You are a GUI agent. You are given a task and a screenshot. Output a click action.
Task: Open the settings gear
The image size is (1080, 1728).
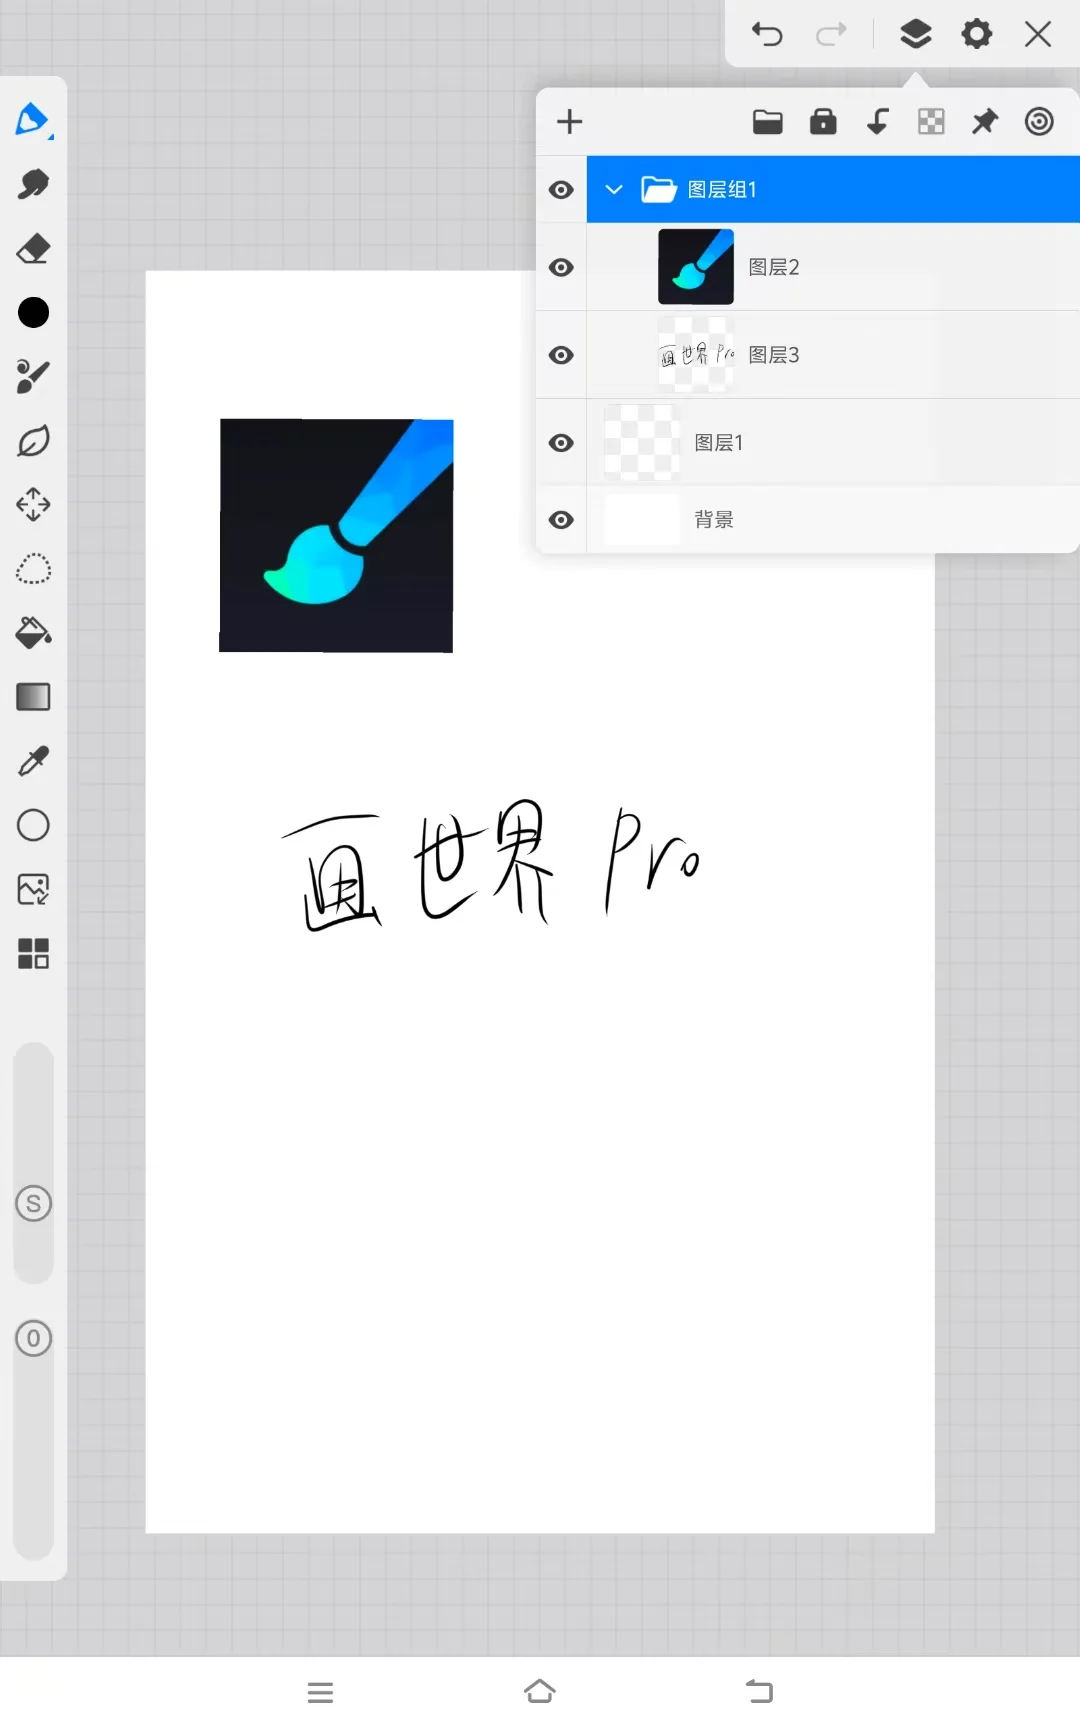click(x=976, y=34)
